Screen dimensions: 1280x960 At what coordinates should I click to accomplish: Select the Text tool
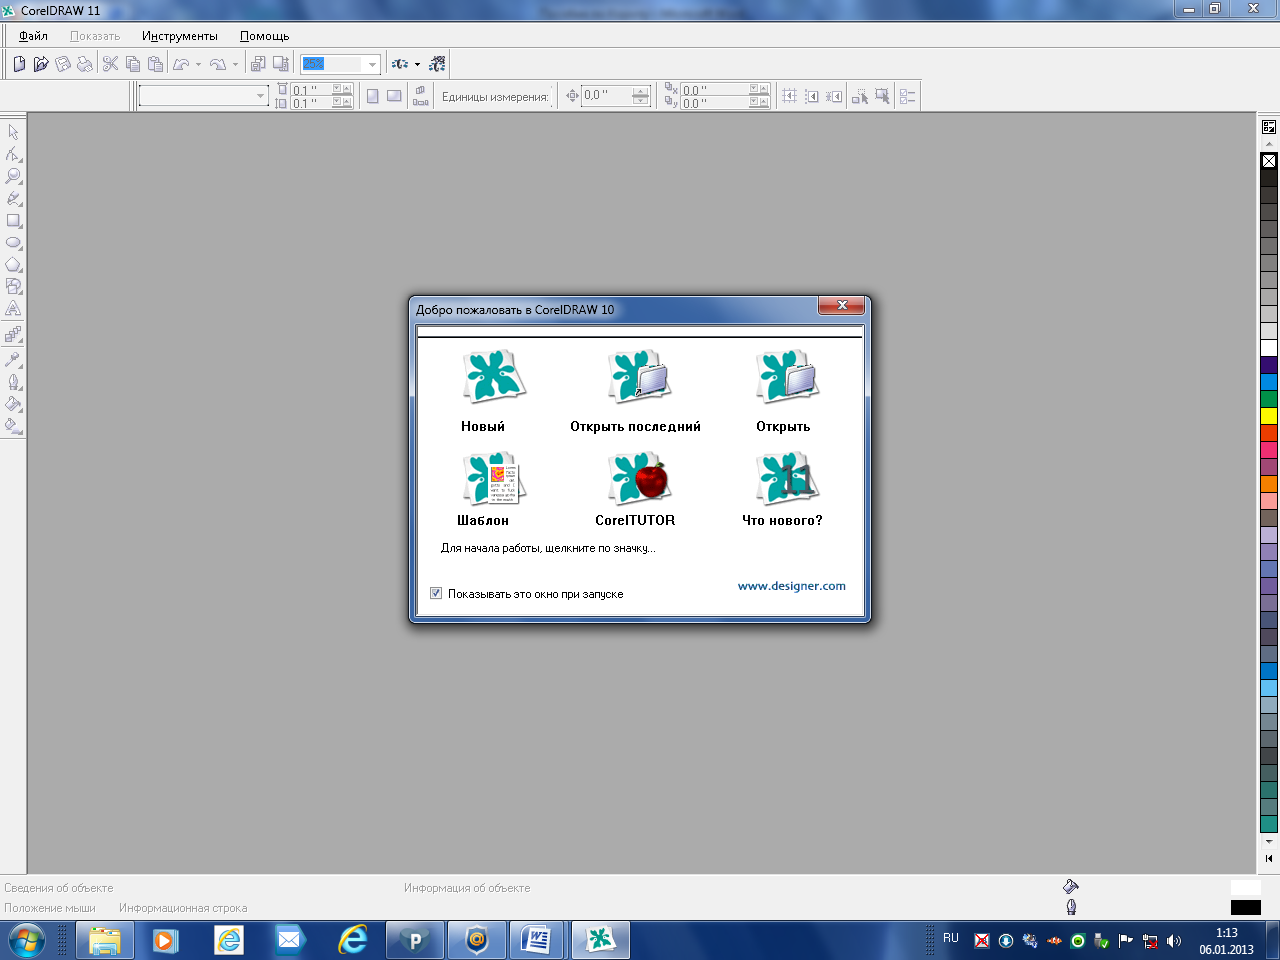click(13, 309)
